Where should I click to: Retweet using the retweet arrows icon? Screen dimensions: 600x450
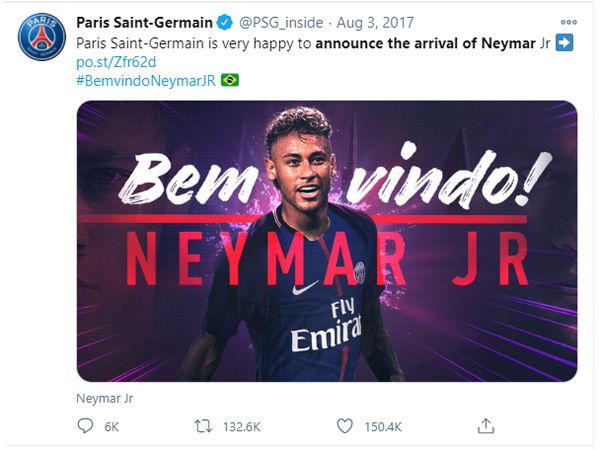tap(204, 426)
